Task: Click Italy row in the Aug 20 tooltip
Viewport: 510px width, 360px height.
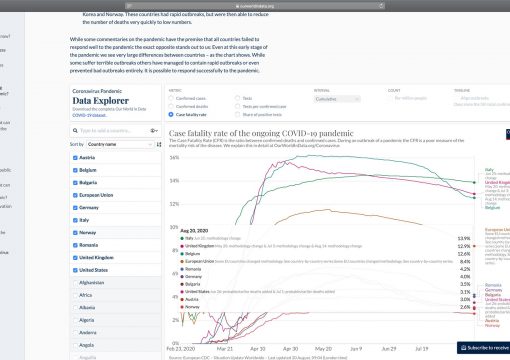Action: pos(325,238)
